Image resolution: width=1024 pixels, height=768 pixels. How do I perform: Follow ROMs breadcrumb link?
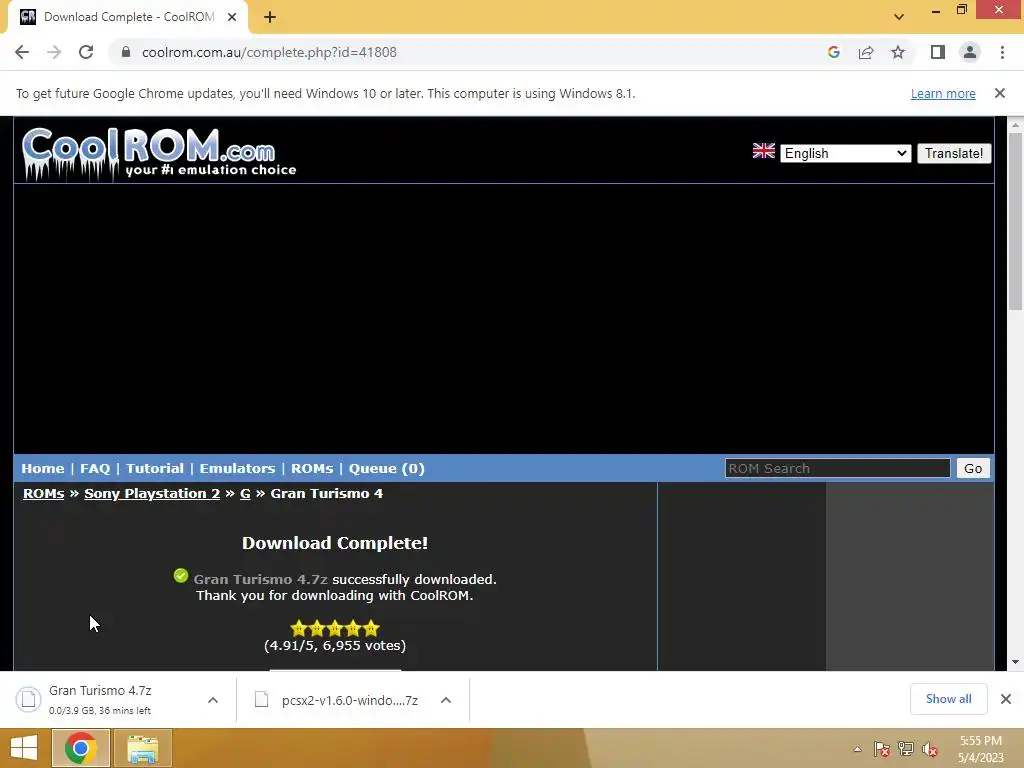43,494
